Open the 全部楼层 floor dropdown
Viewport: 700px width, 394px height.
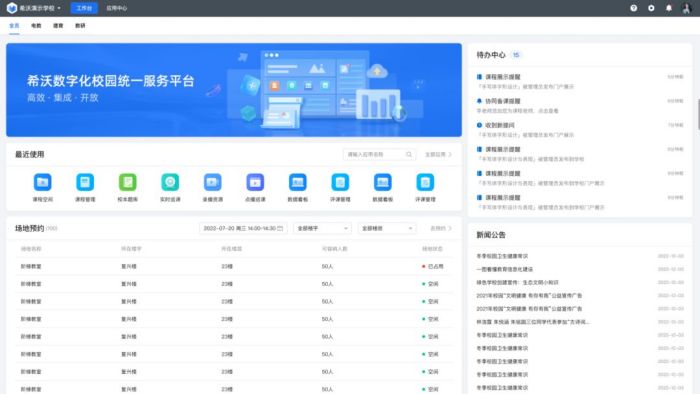(387, 228)
